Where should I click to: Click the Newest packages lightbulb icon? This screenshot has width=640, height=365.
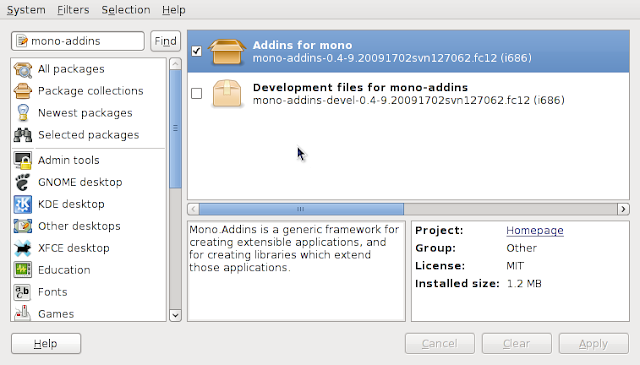23,113
